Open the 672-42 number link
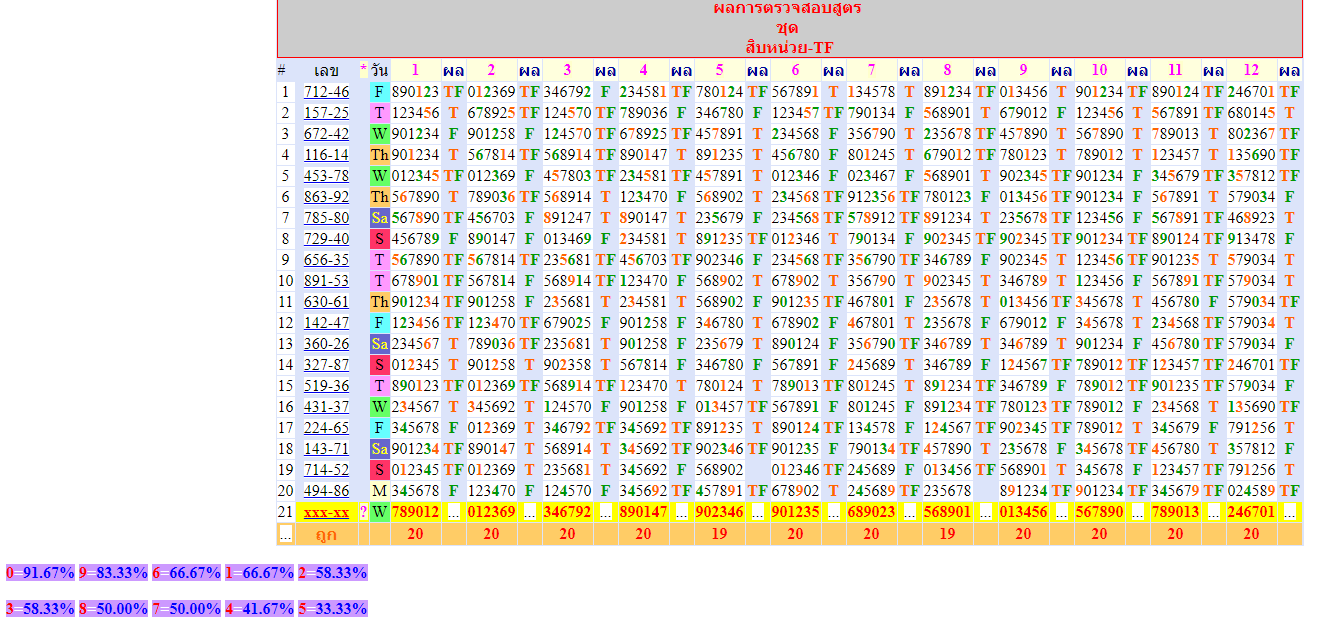The image size is (1318, 627). pyautogui.click(x=327, y=134)
